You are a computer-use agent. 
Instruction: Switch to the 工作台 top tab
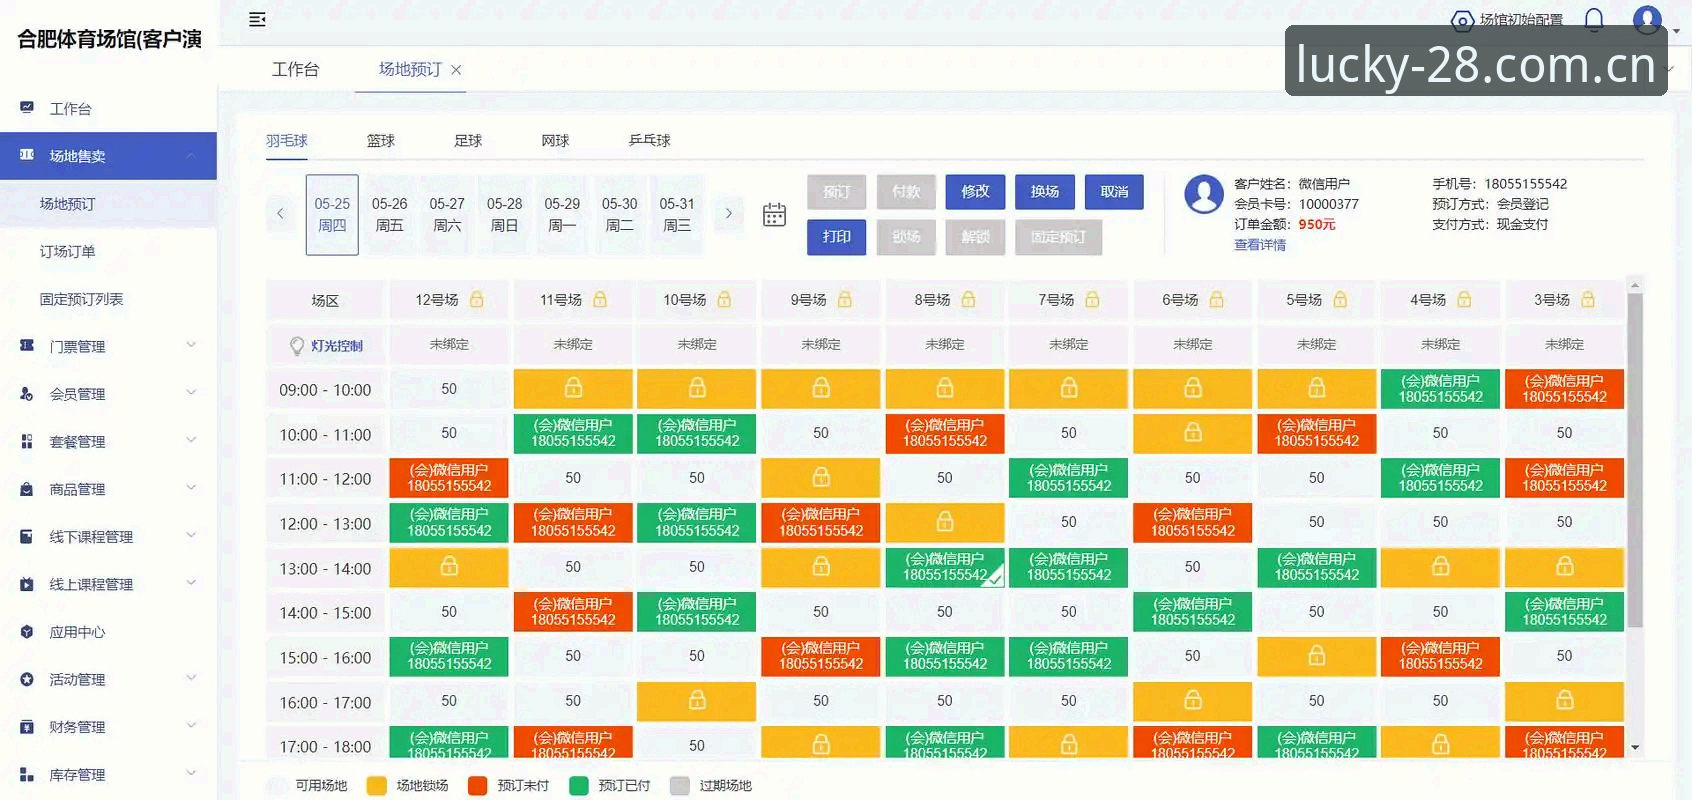295,69
